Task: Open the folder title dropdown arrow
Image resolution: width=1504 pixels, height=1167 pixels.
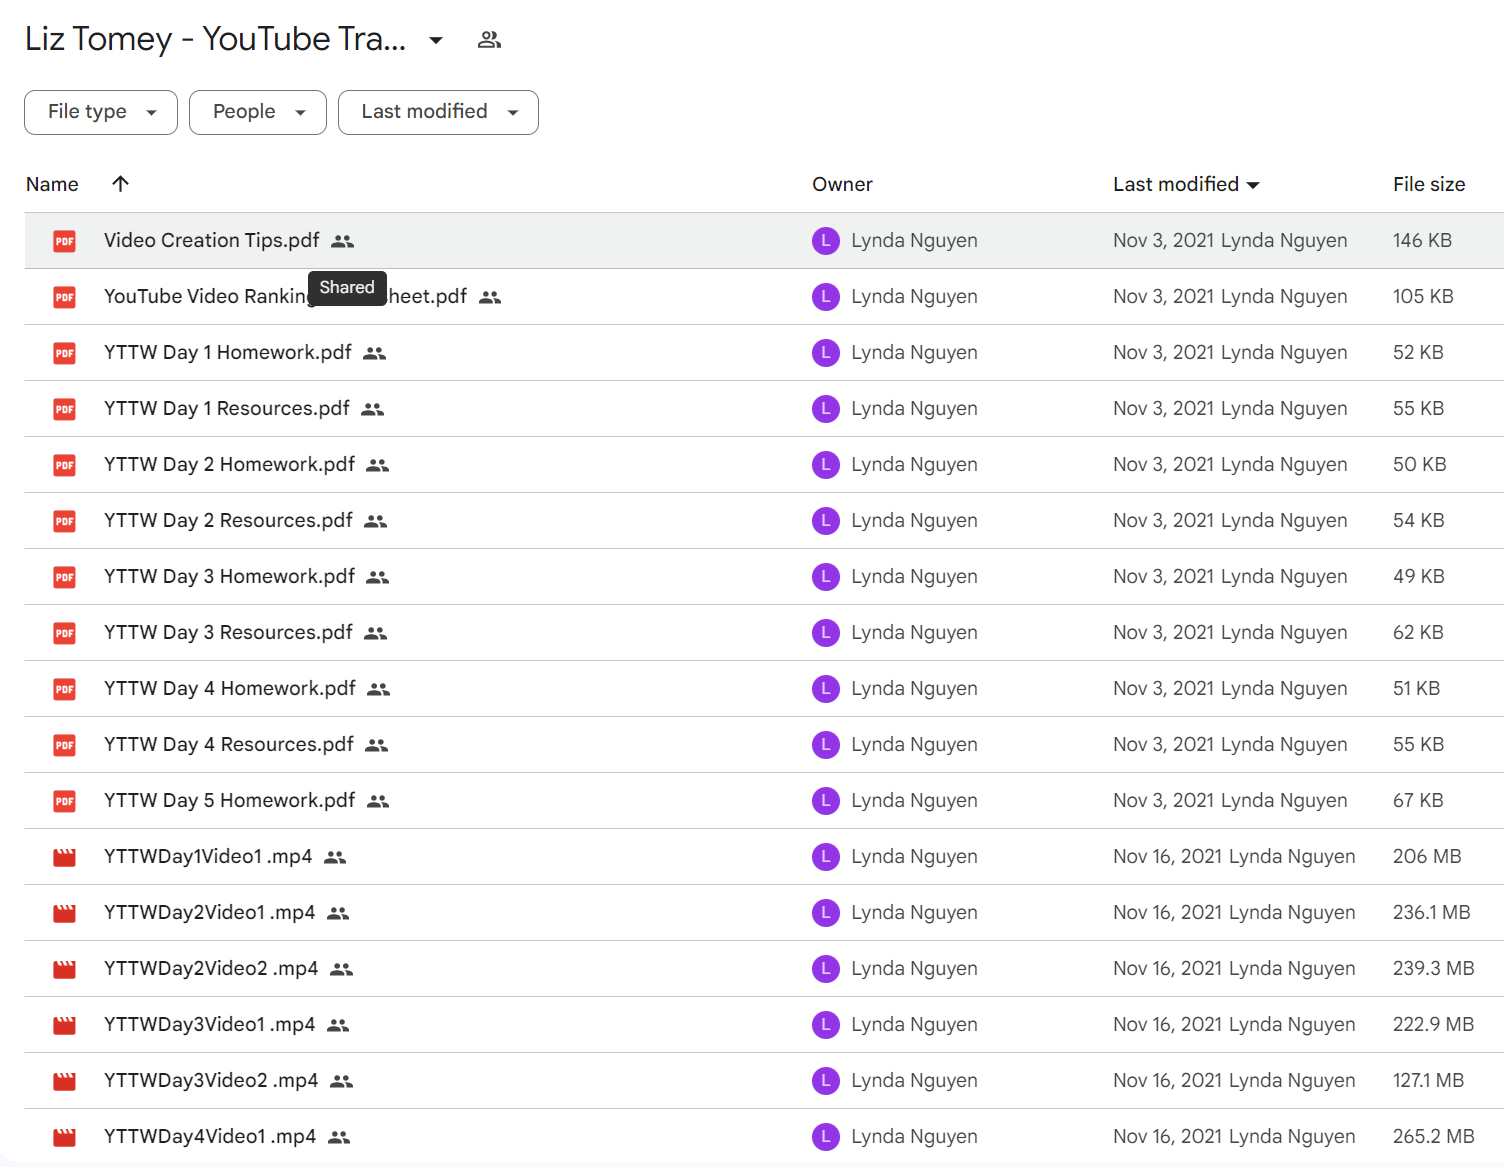Action: tap(436, 40)
